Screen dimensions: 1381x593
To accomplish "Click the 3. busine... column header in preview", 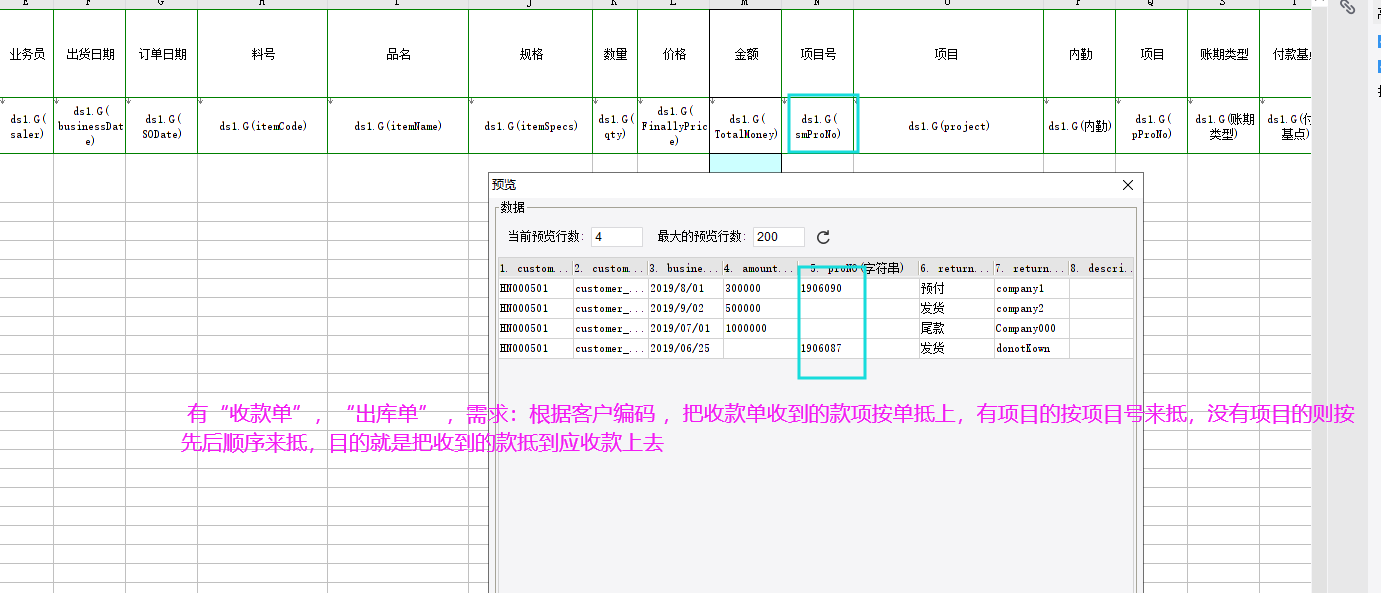I will coord(684,268).
